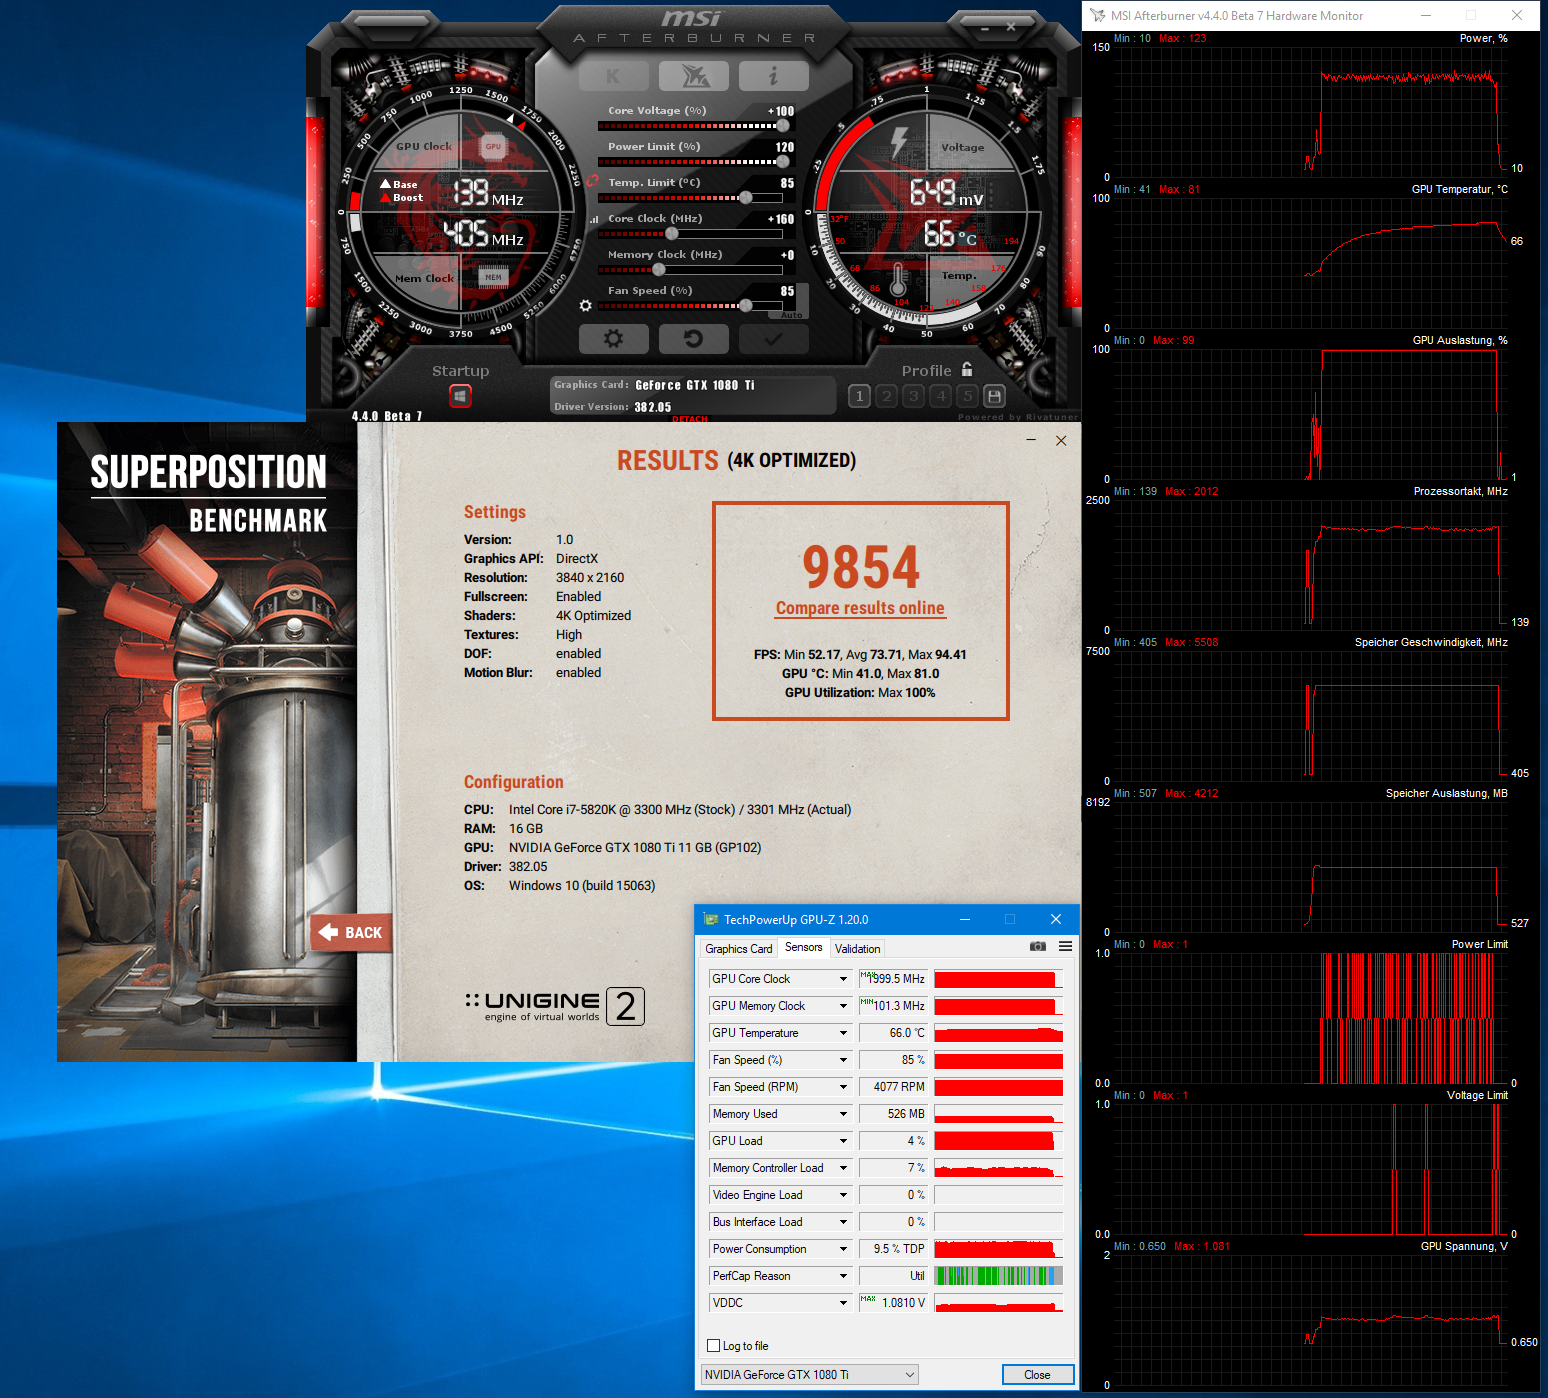Select profile slot 2 in Afterburner

click(887, 396)
